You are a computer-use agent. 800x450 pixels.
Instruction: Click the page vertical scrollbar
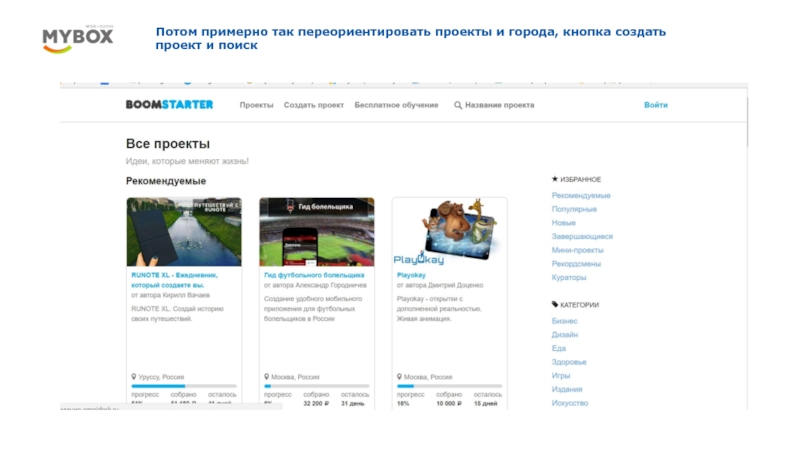click(x=747, y=122)
